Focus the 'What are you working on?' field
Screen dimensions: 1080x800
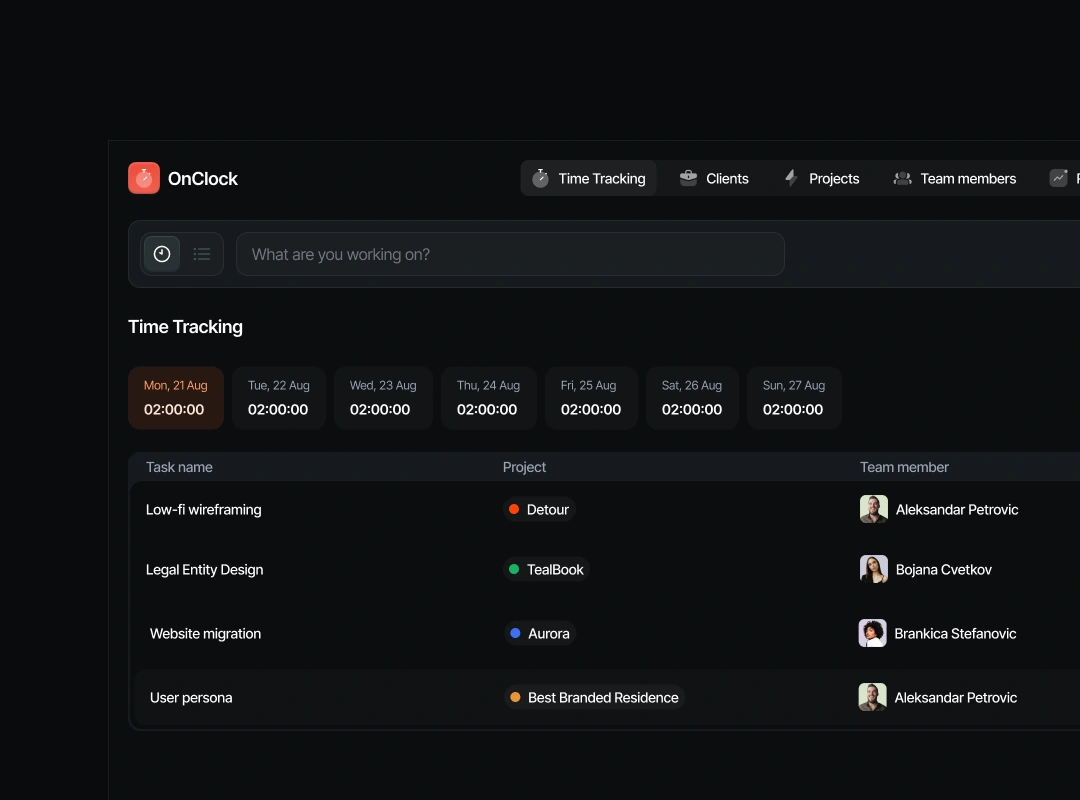point(510,254)
